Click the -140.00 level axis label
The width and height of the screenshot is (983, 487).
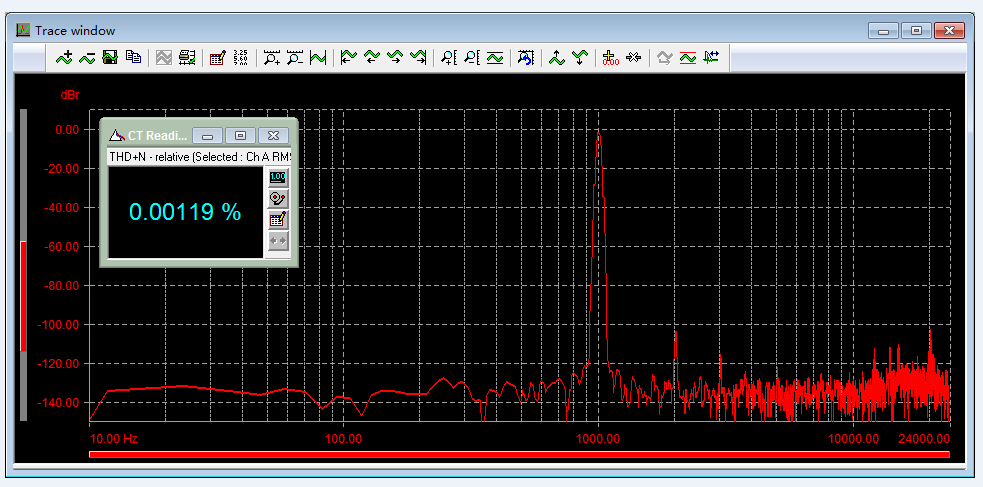58,402
